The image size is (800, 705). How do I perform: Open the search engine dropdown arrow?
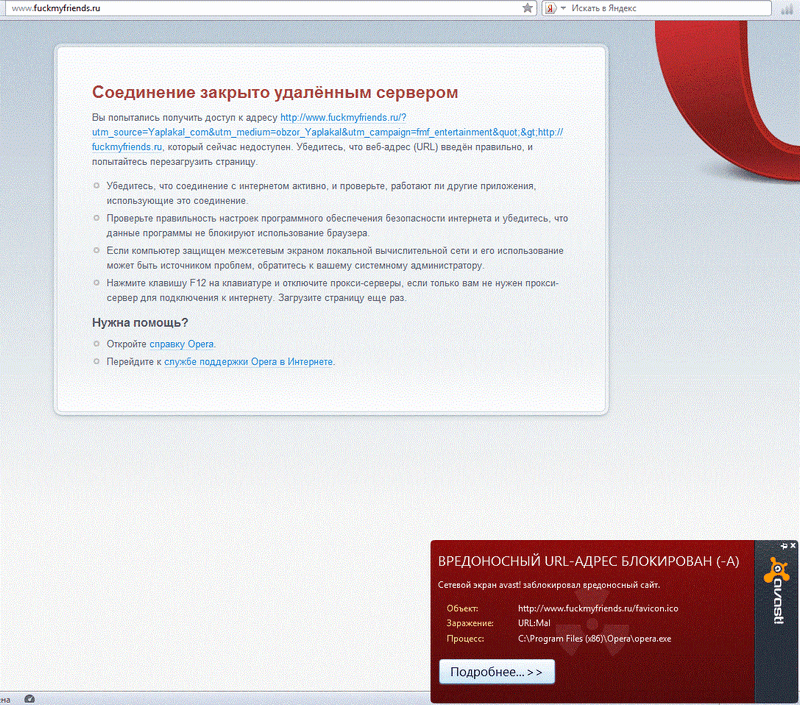[563, 8]
